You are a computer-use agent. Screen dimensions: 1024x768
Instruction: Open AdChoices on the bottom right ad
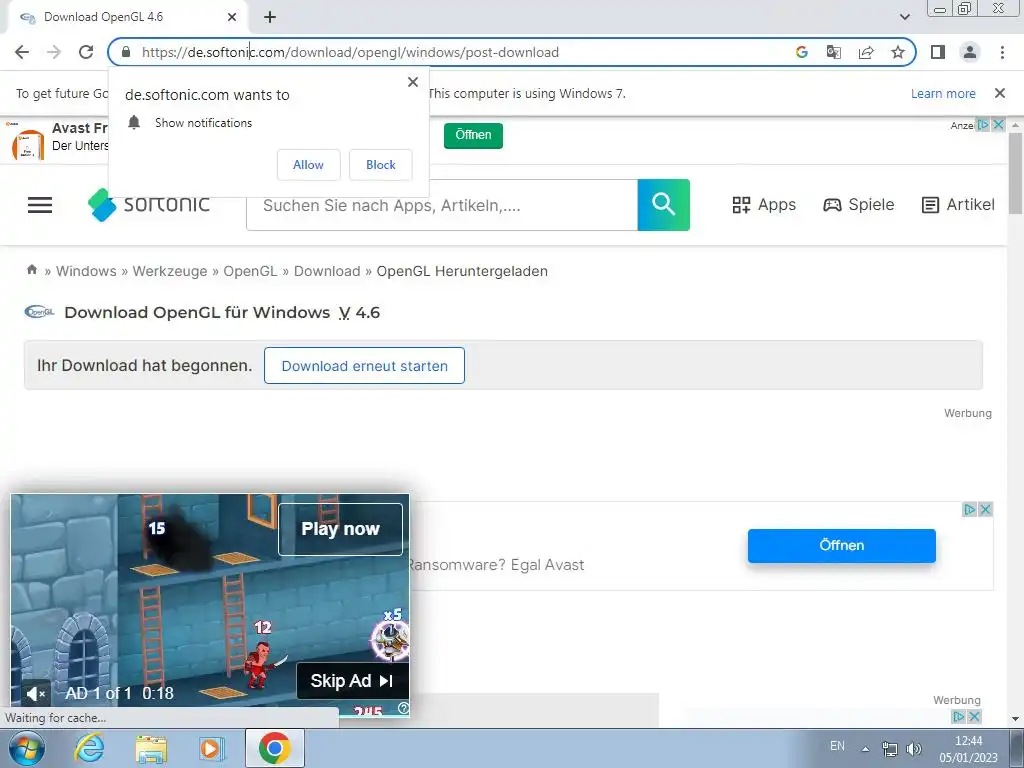958,717
